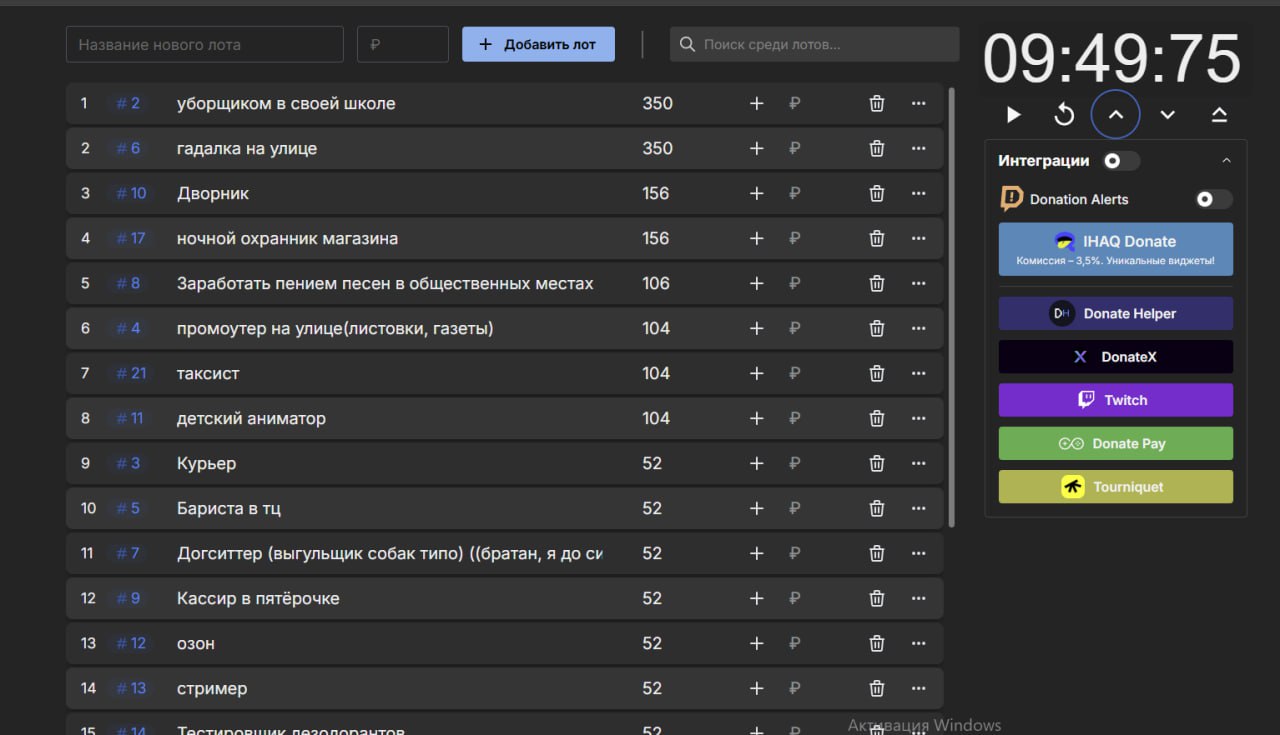Click the 106 amount of the singing lot
The image size is (1280, 735).
pyautogui.click(x=656, y=283)
